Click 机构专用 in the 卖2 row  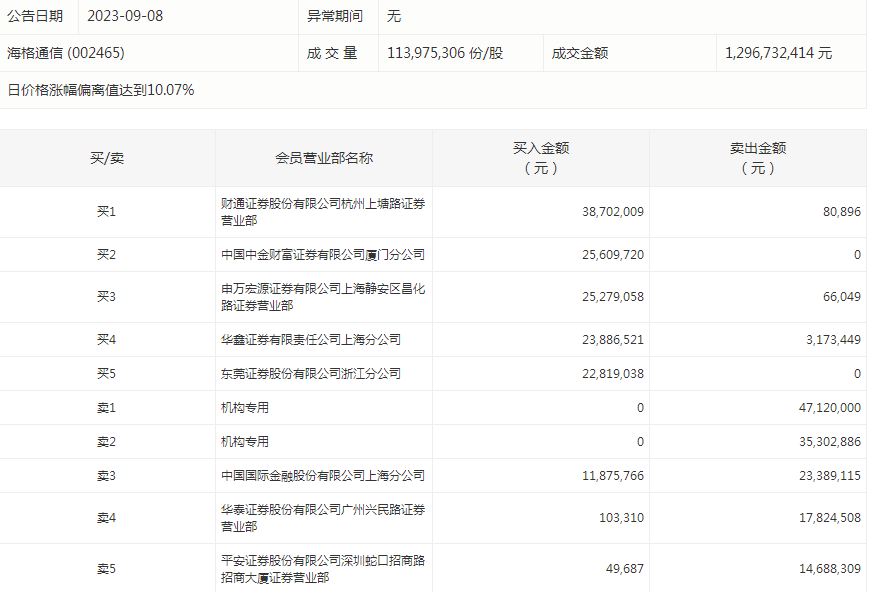[x=245, y=442]
